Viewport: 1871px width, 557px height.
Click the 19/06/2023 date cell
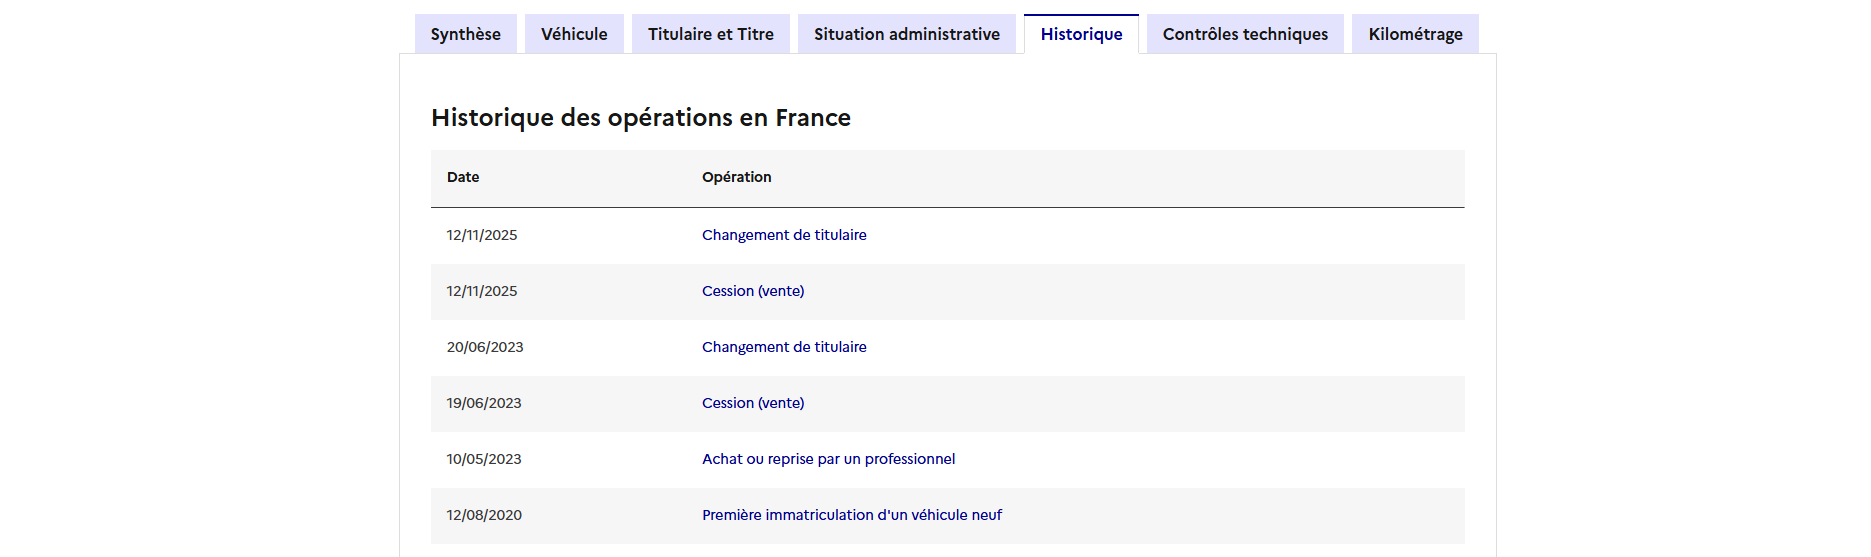484,403
